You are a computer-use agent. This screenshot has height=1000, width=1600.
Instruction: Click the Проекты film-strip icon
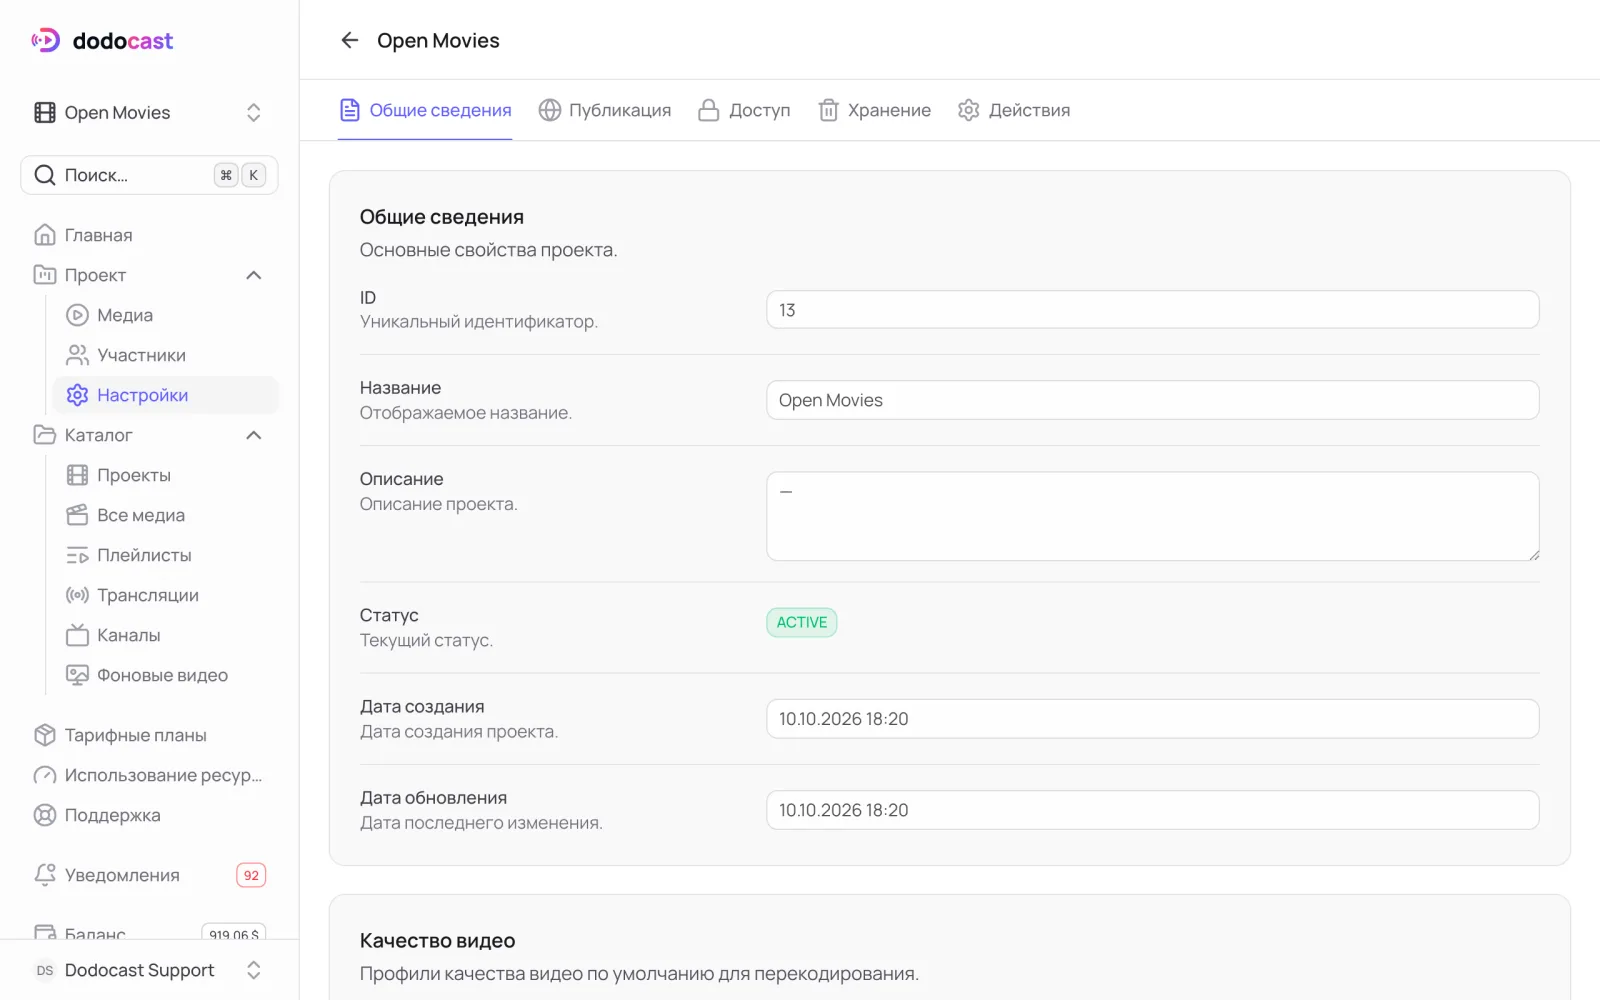pos(77,475)
